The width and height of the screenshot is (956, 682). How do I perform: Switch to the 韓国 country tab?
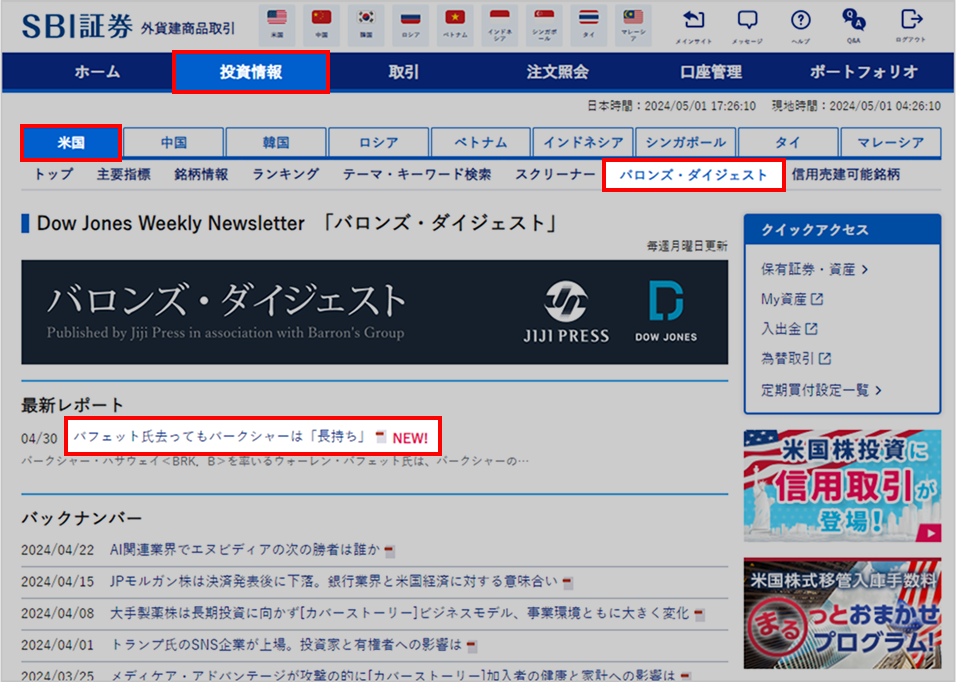pos(276,143)
